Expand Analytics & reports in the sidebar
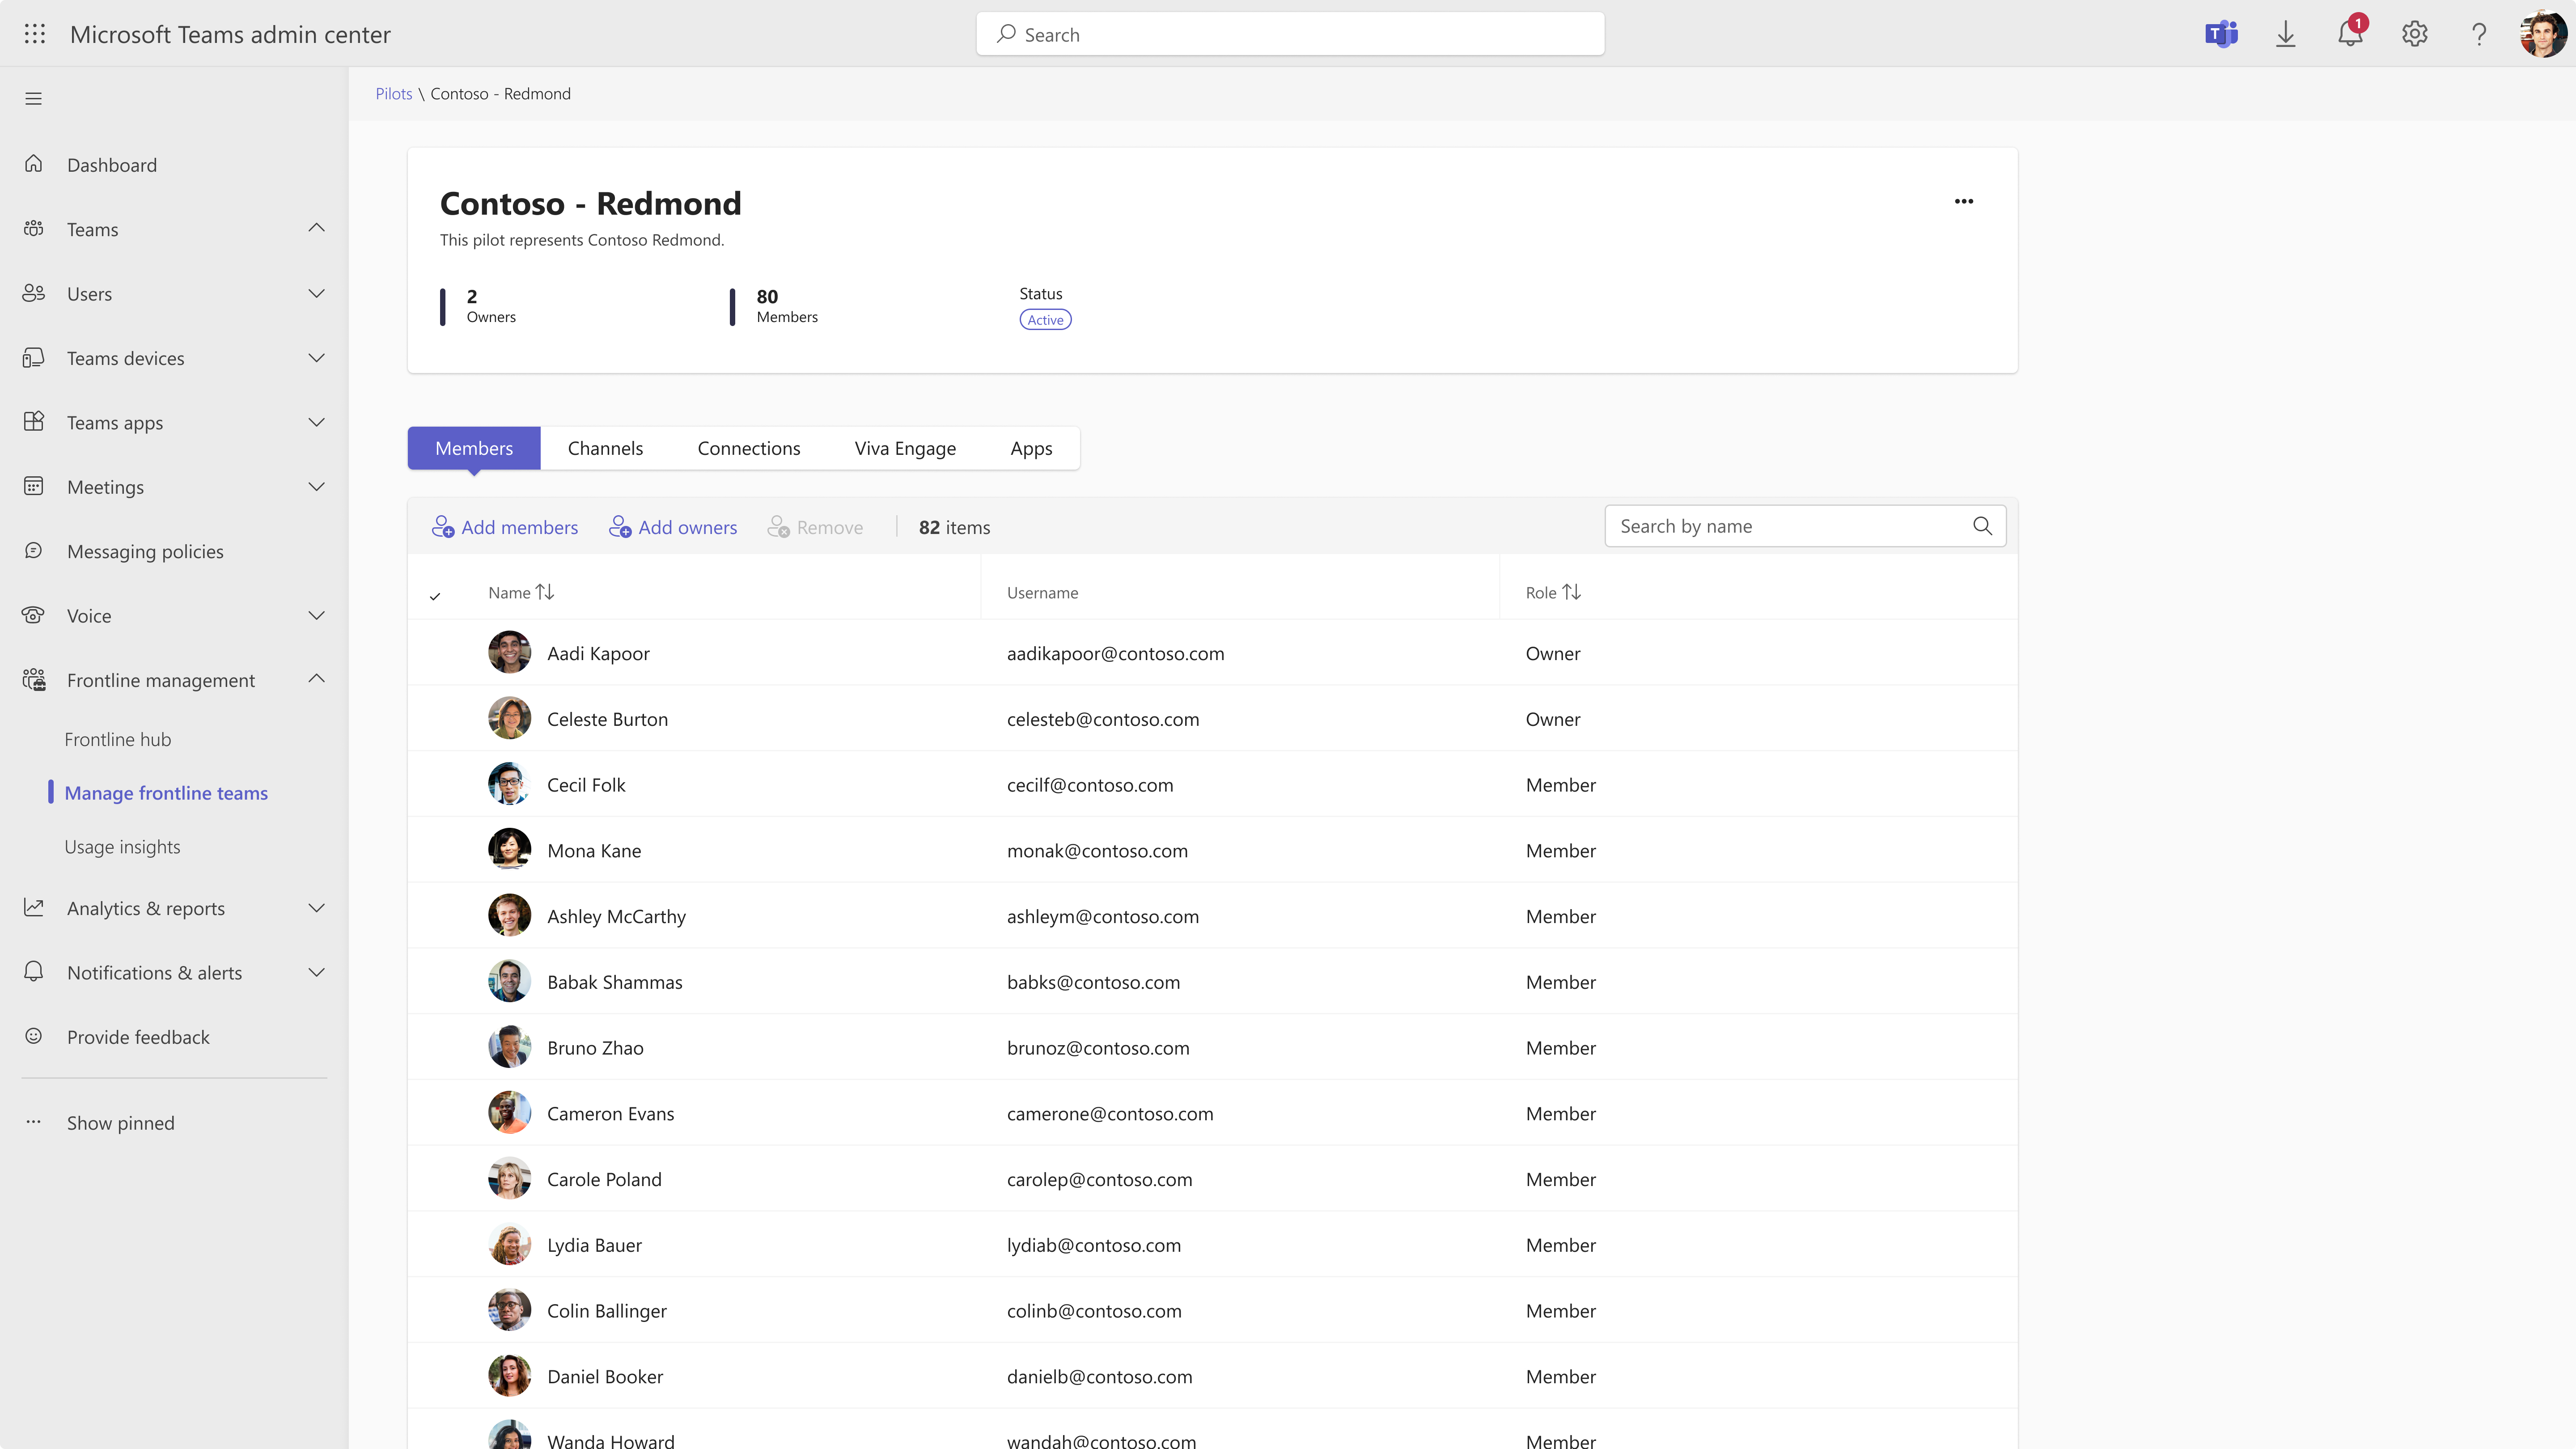The image size is (2576, 1449). (x=316, y=908)
